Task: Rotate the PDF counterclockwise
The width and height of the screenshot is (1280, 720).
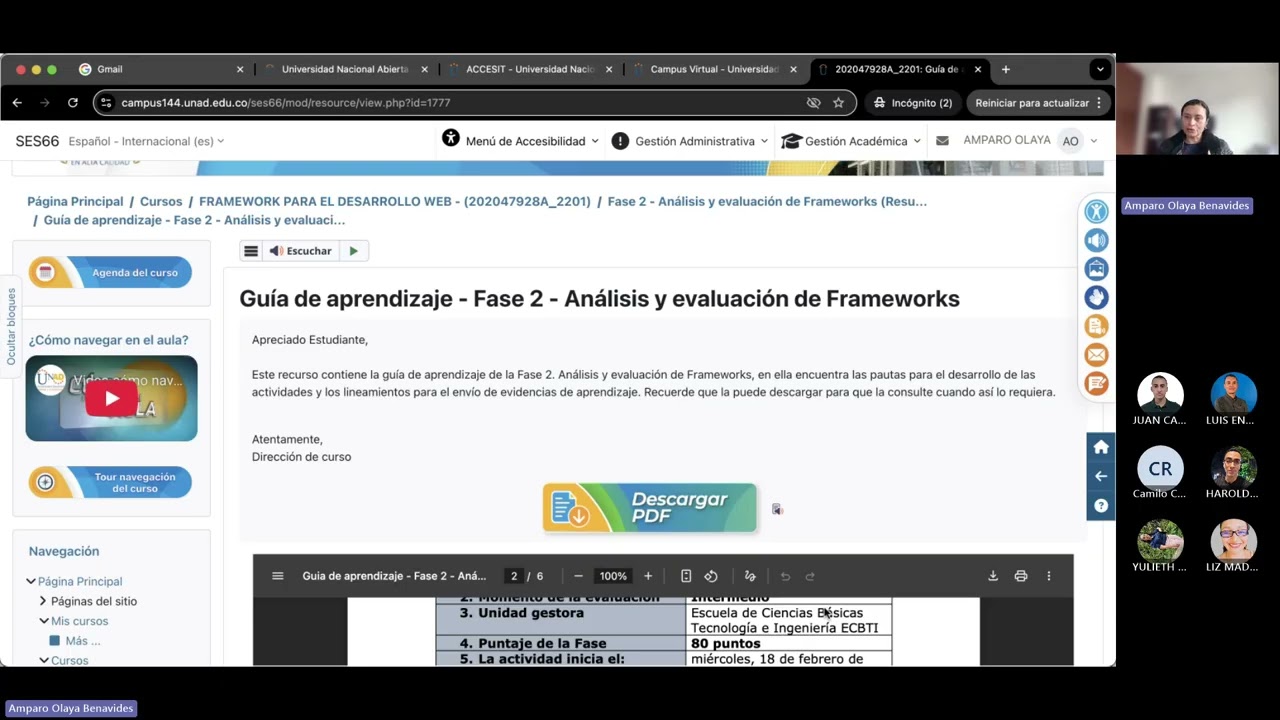Action: click(711, 576)
